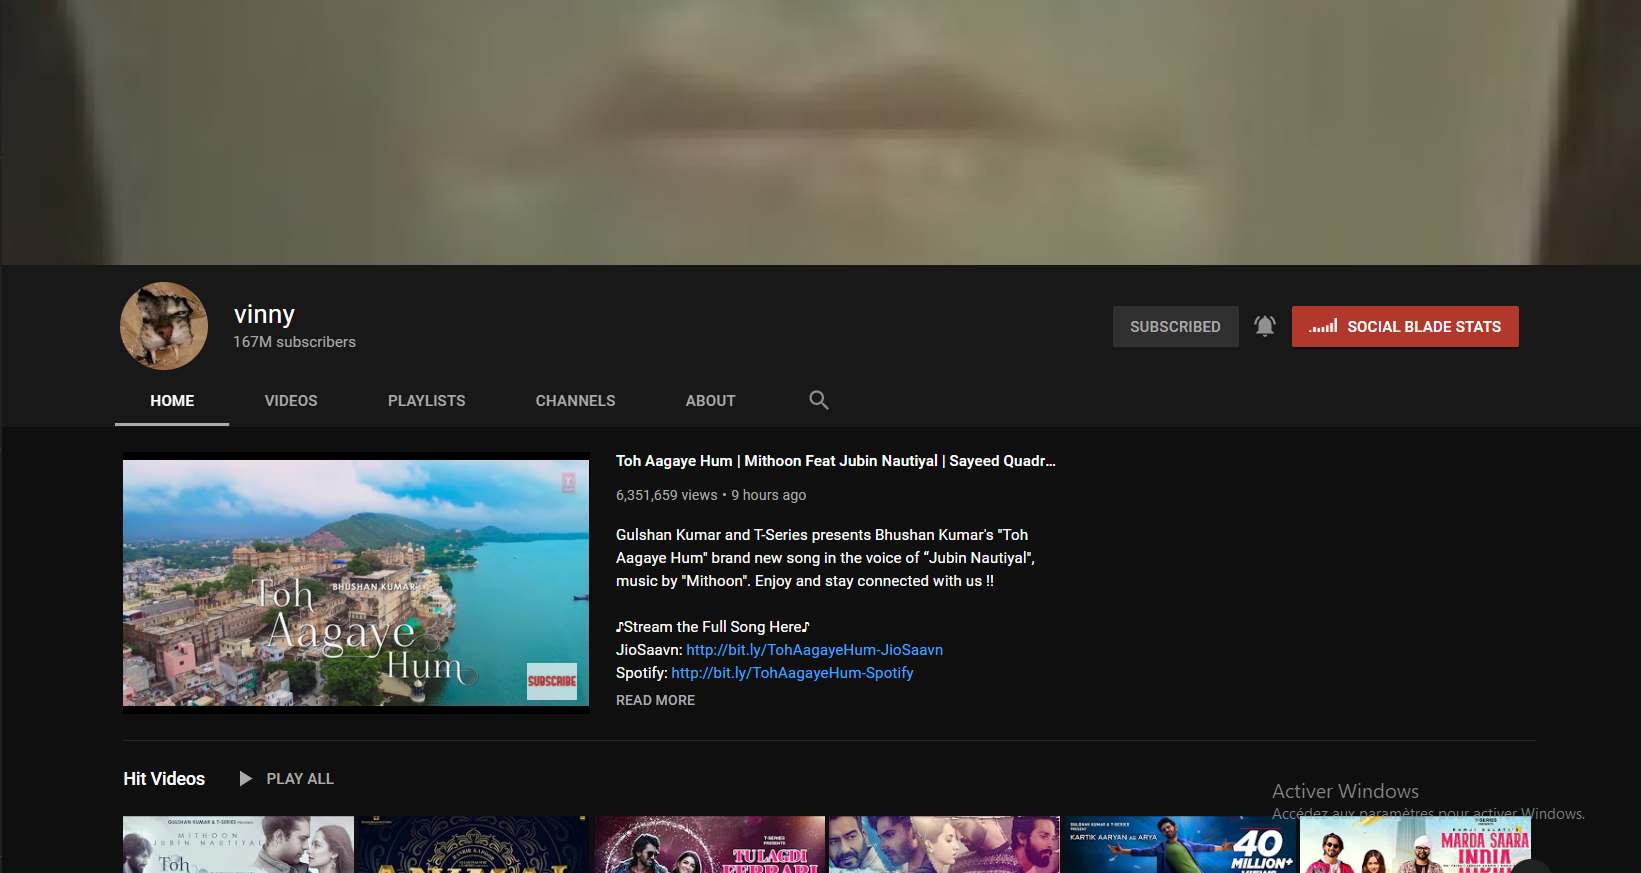The width and height of the screenshot is (1641, 873).
Task: Play the featured Toh Aagaye Hum thumbnail
Action: 356,583
